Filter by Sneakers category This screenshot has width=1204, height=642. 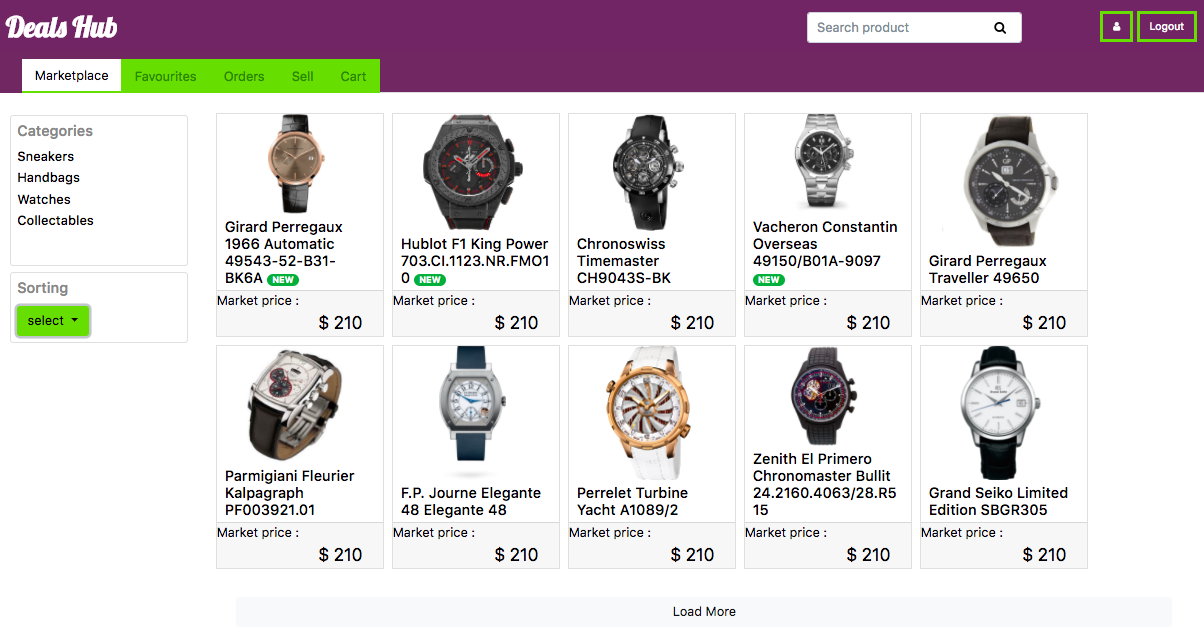pyautogui.click(x=46, y=157)
